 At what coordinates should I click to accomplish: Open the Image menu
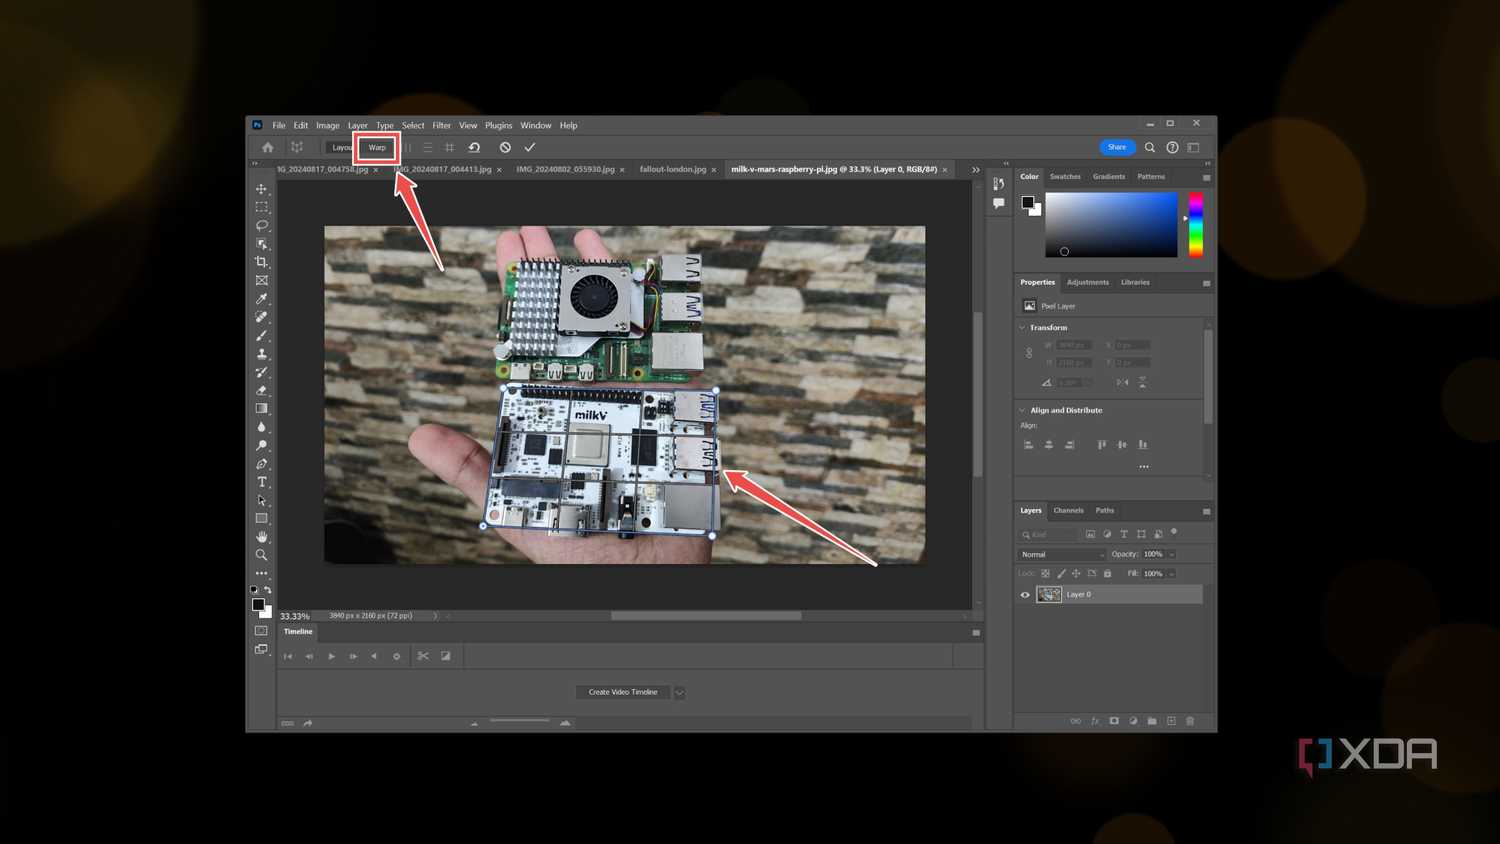click(x=328, y=126)
